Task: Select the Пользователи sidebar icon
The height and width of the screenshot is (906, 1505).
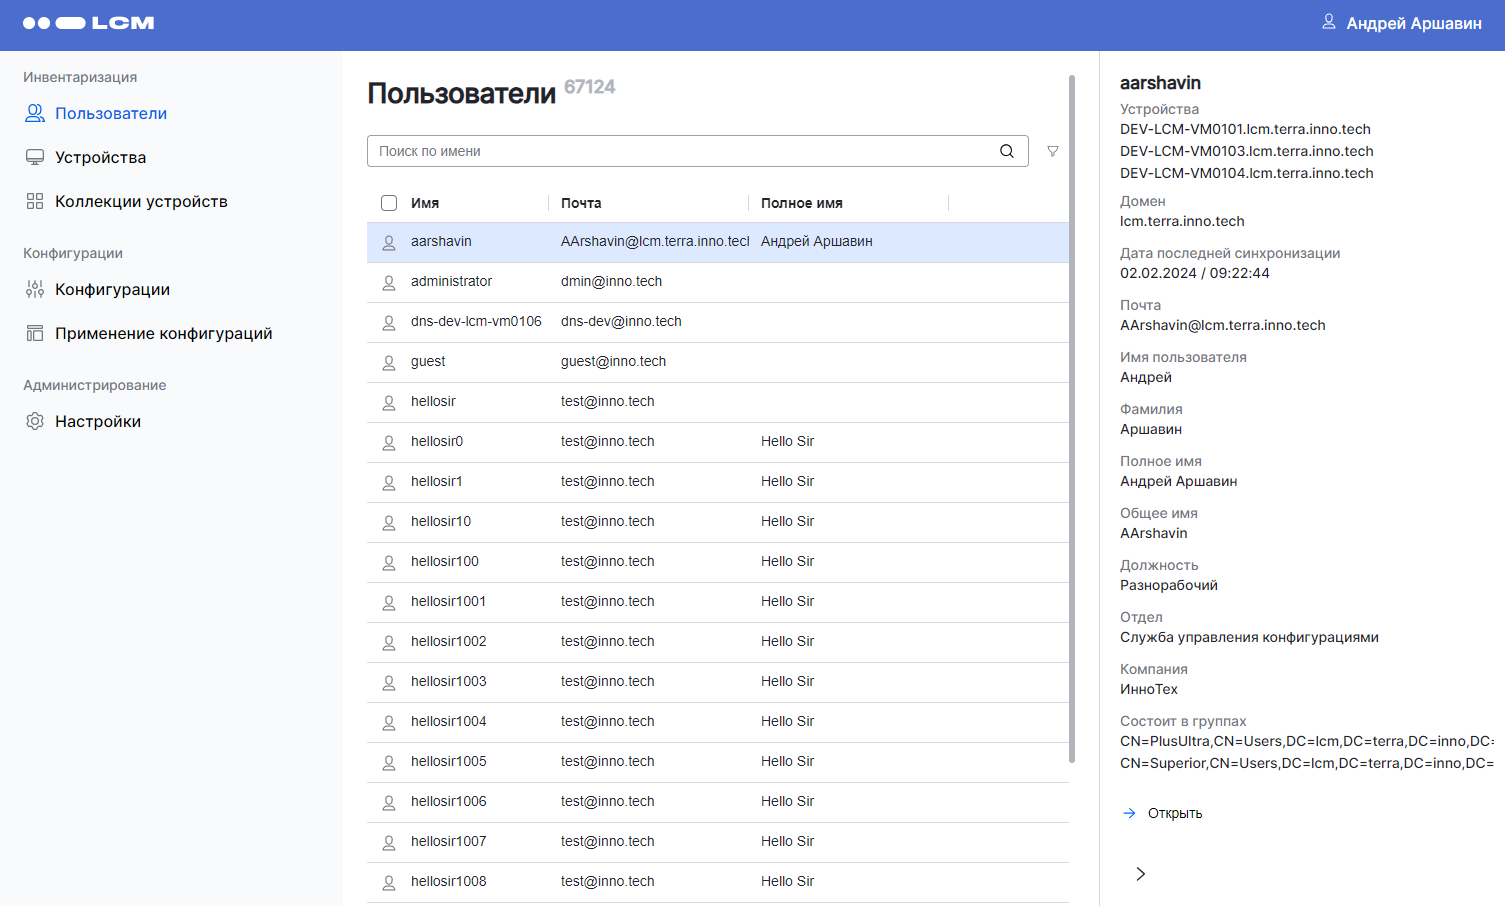Action: coord(33,113)
